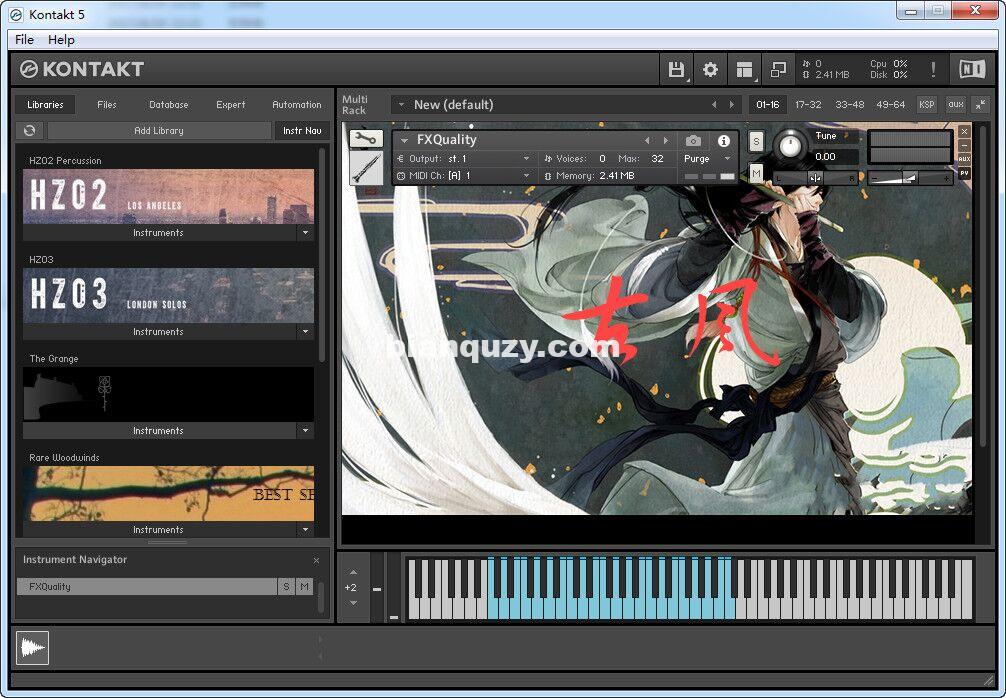The image size is (1006, 698).
Task: Select FXQuality row in Instrument Navigator
Action: (x=147, y=586)
